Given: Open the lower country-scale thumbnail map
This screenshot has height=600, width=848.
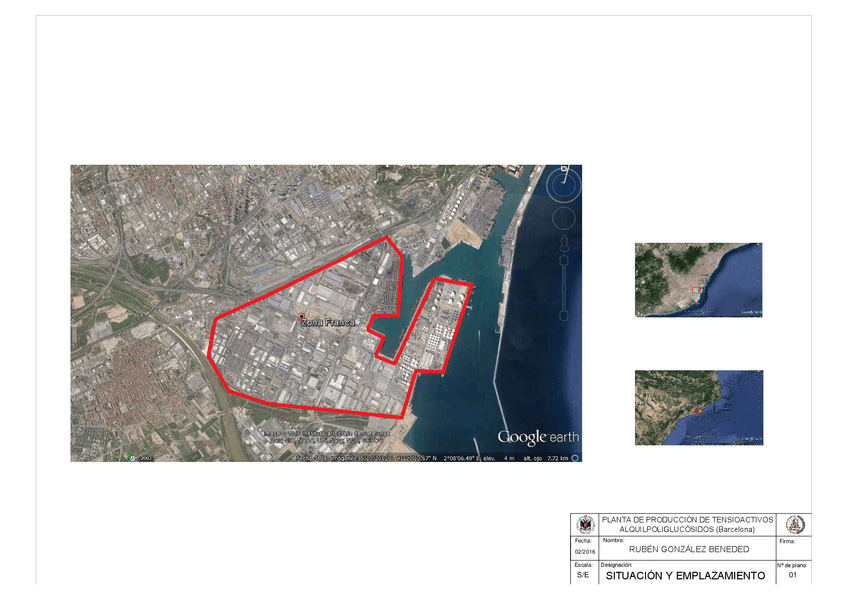Looking at the screenshot, I should (x=698, y=407).
